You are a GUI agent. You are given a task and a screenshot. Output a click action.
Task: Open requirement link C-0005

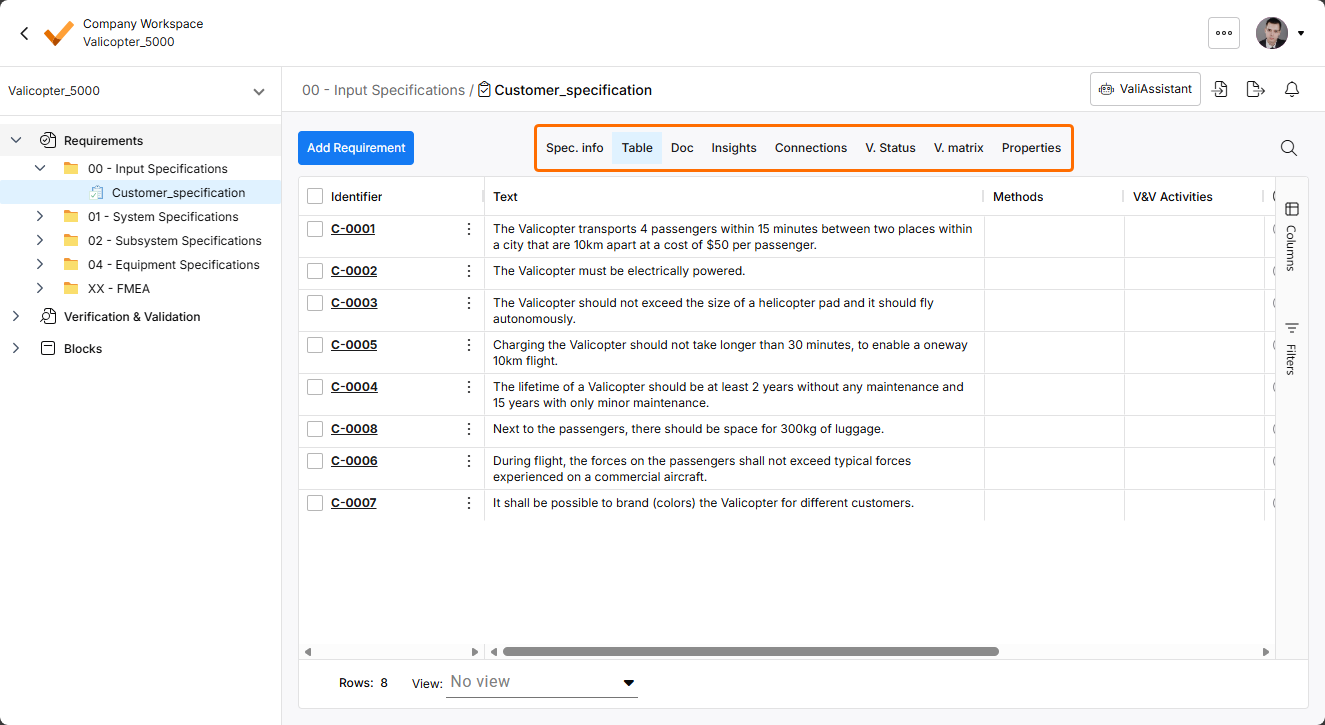[354, 345]
